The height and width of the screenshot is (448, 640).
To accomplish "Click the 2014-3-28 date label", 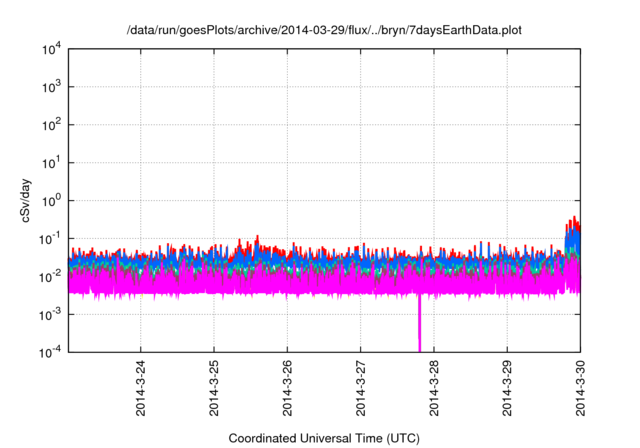I will pos(434,388).
